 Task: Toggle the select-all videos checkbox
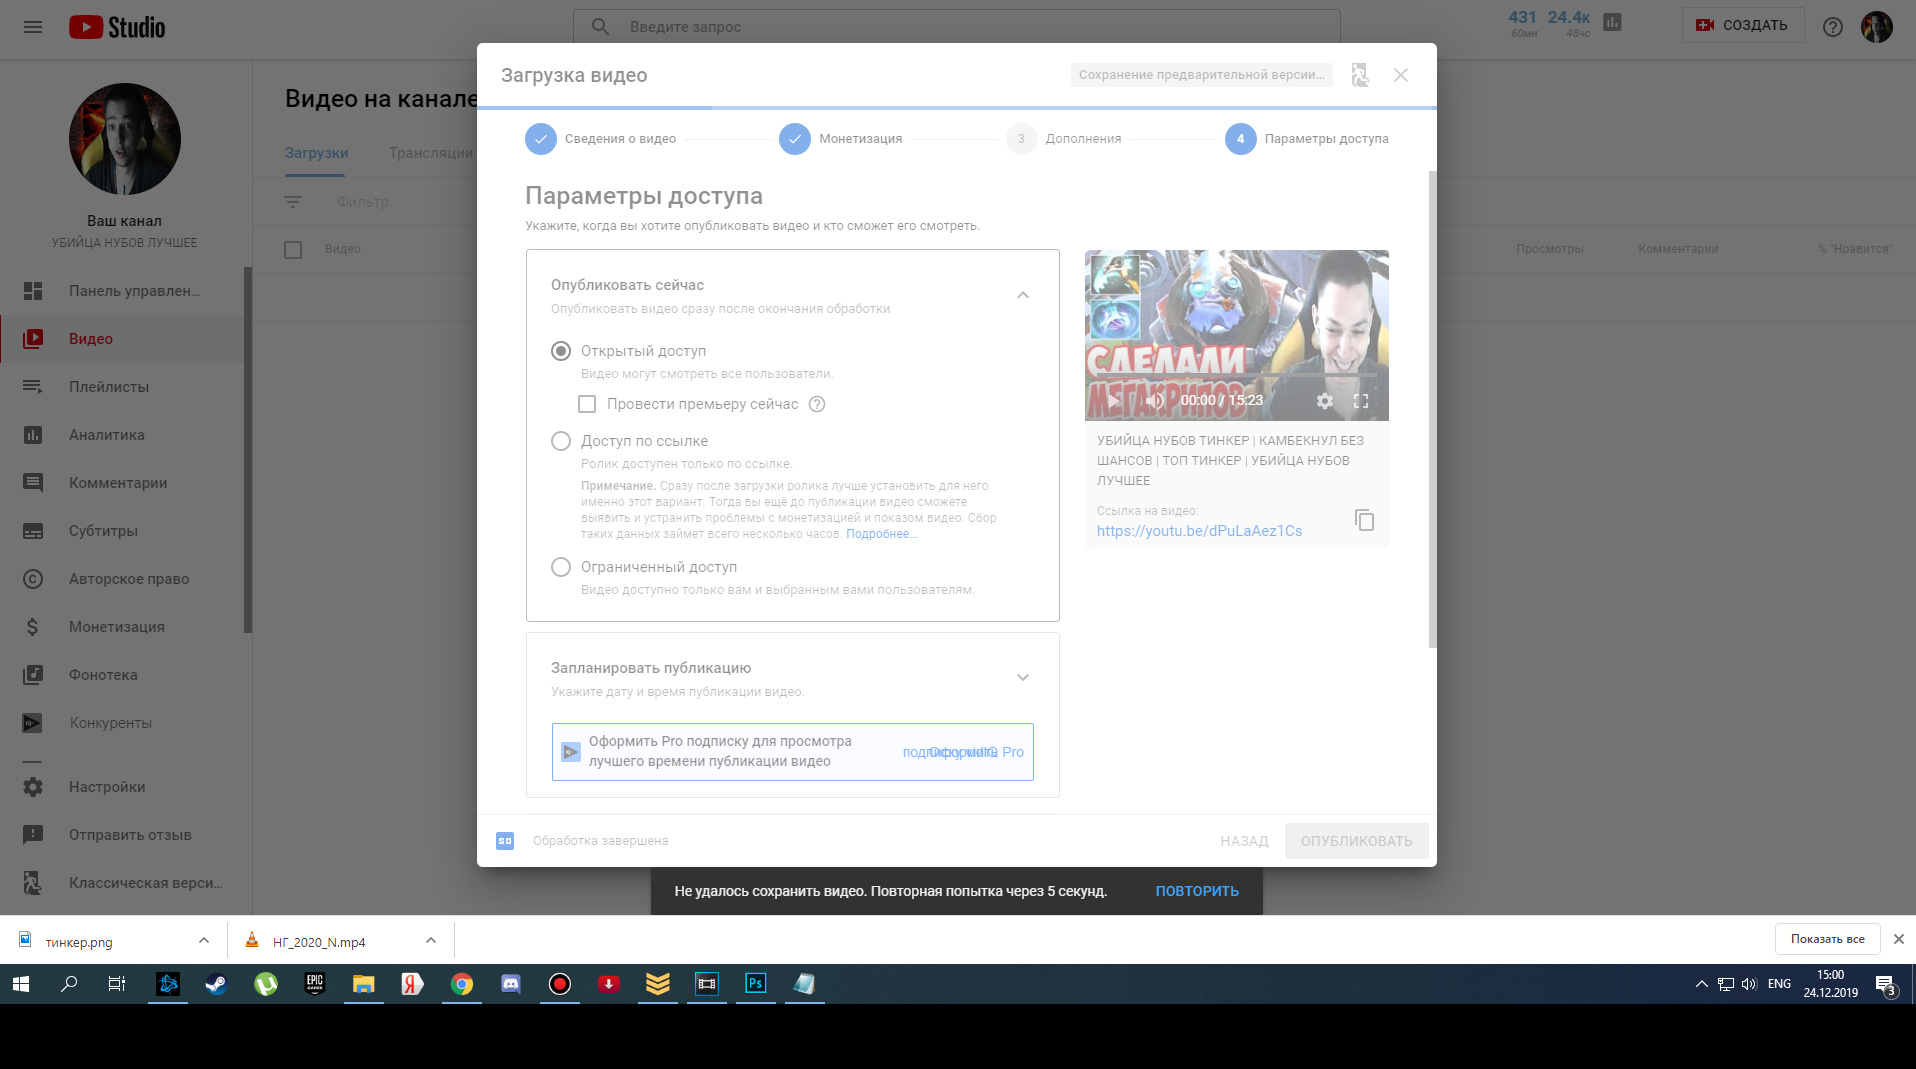[293, 249]
